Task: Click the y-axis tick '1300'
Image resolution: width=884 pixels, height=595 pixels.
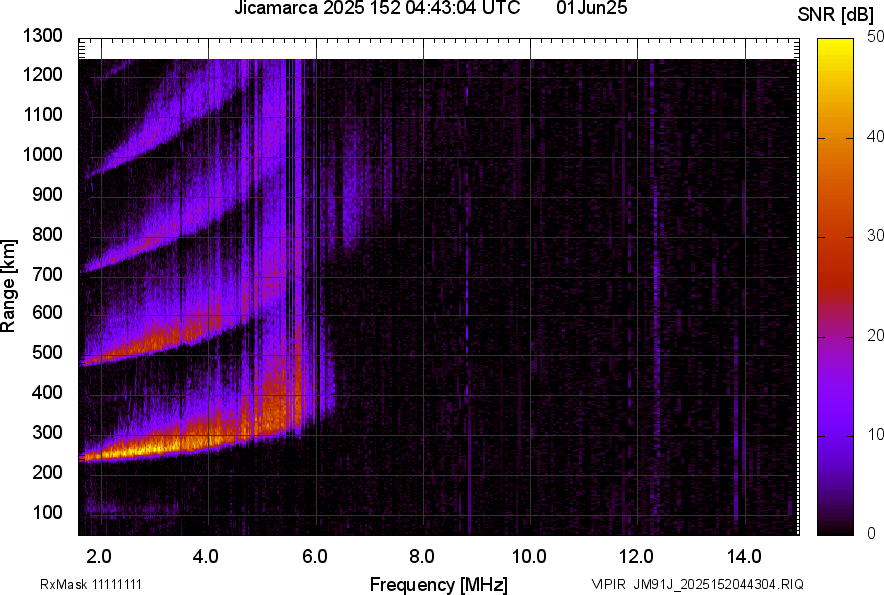Action: 42,36
